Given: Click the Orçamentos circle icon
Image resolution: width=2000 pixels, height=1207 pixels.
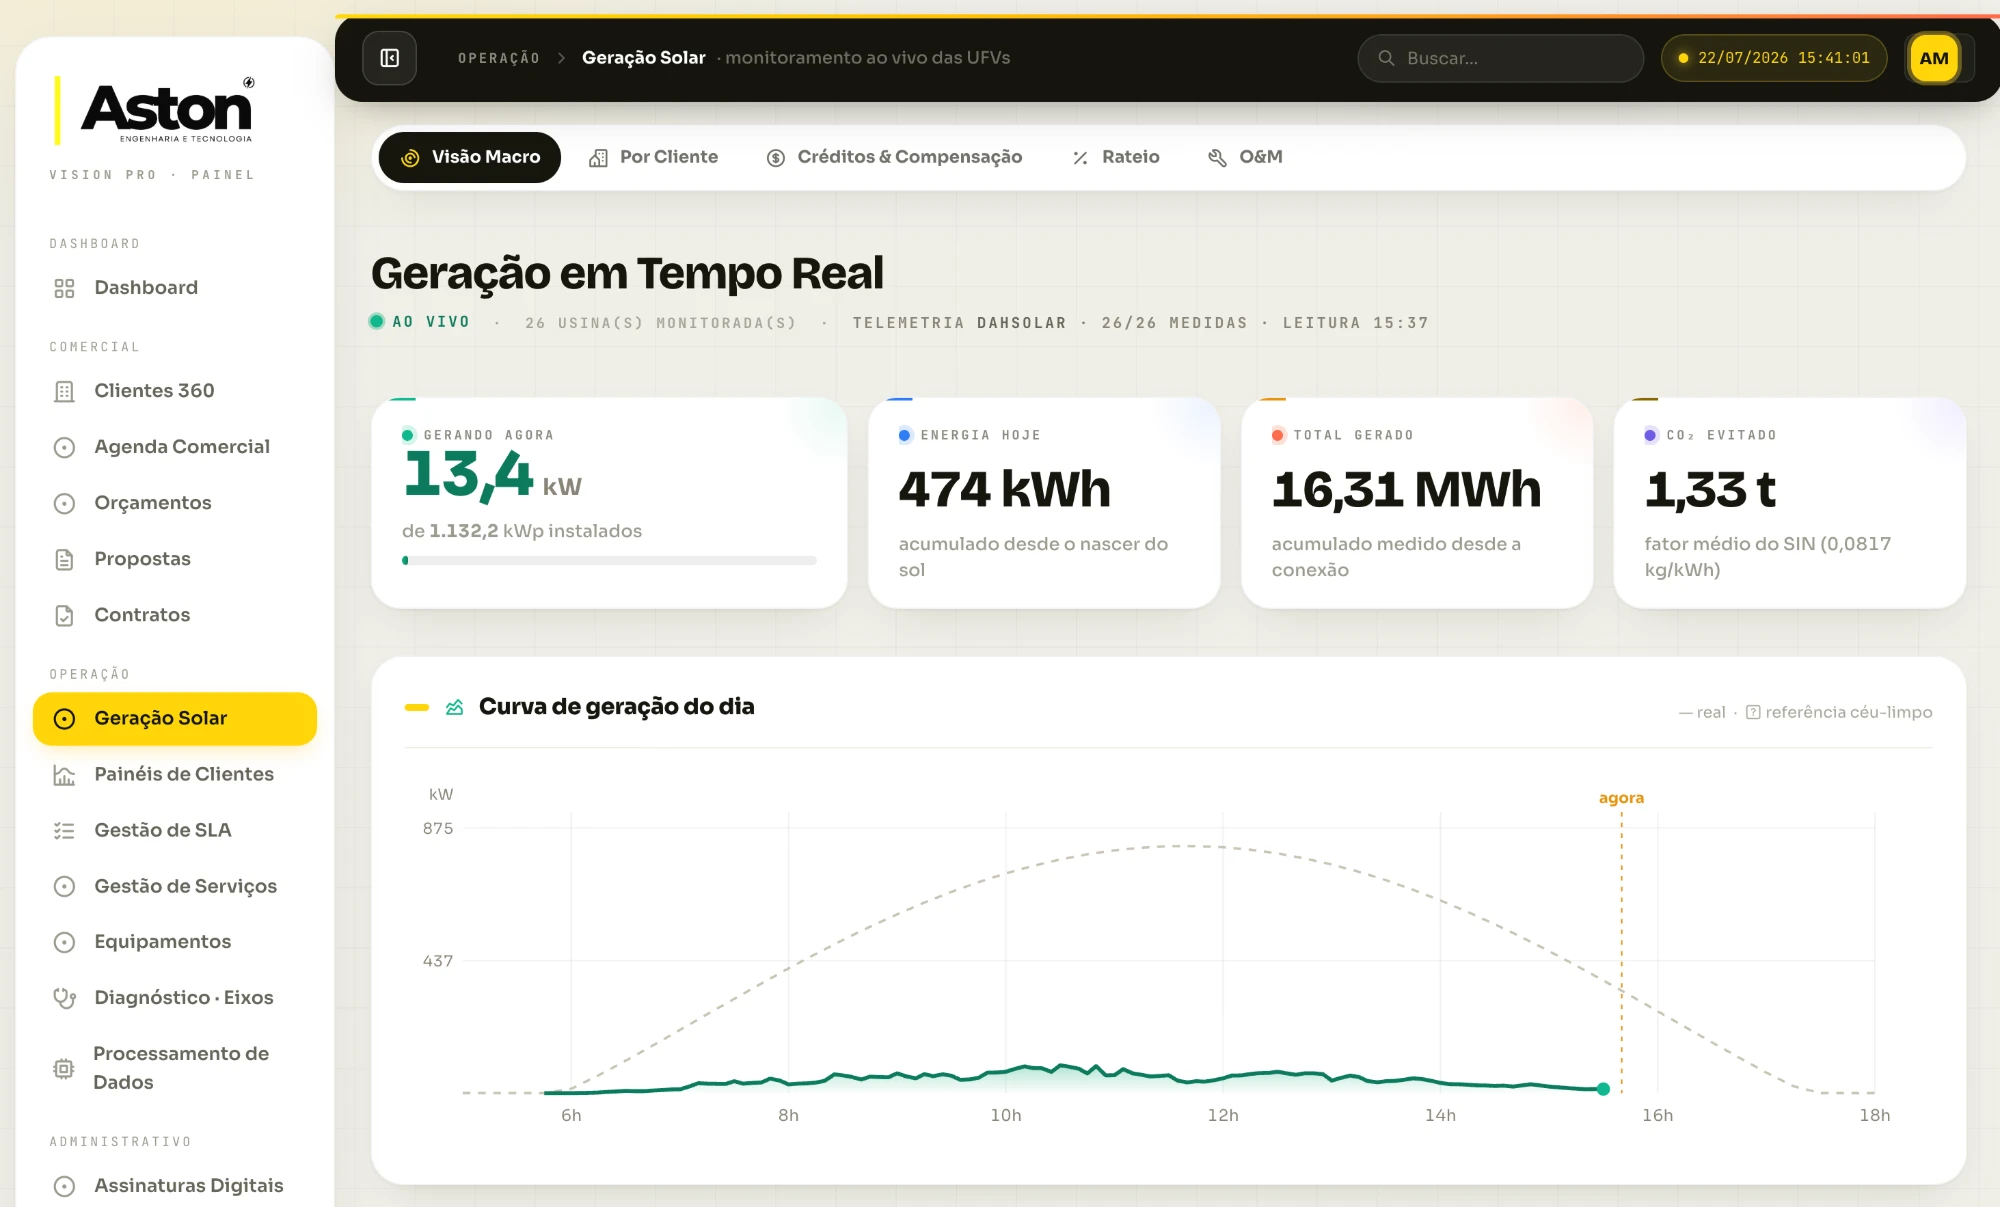Looking at the screenshot, I should [64, 503].
